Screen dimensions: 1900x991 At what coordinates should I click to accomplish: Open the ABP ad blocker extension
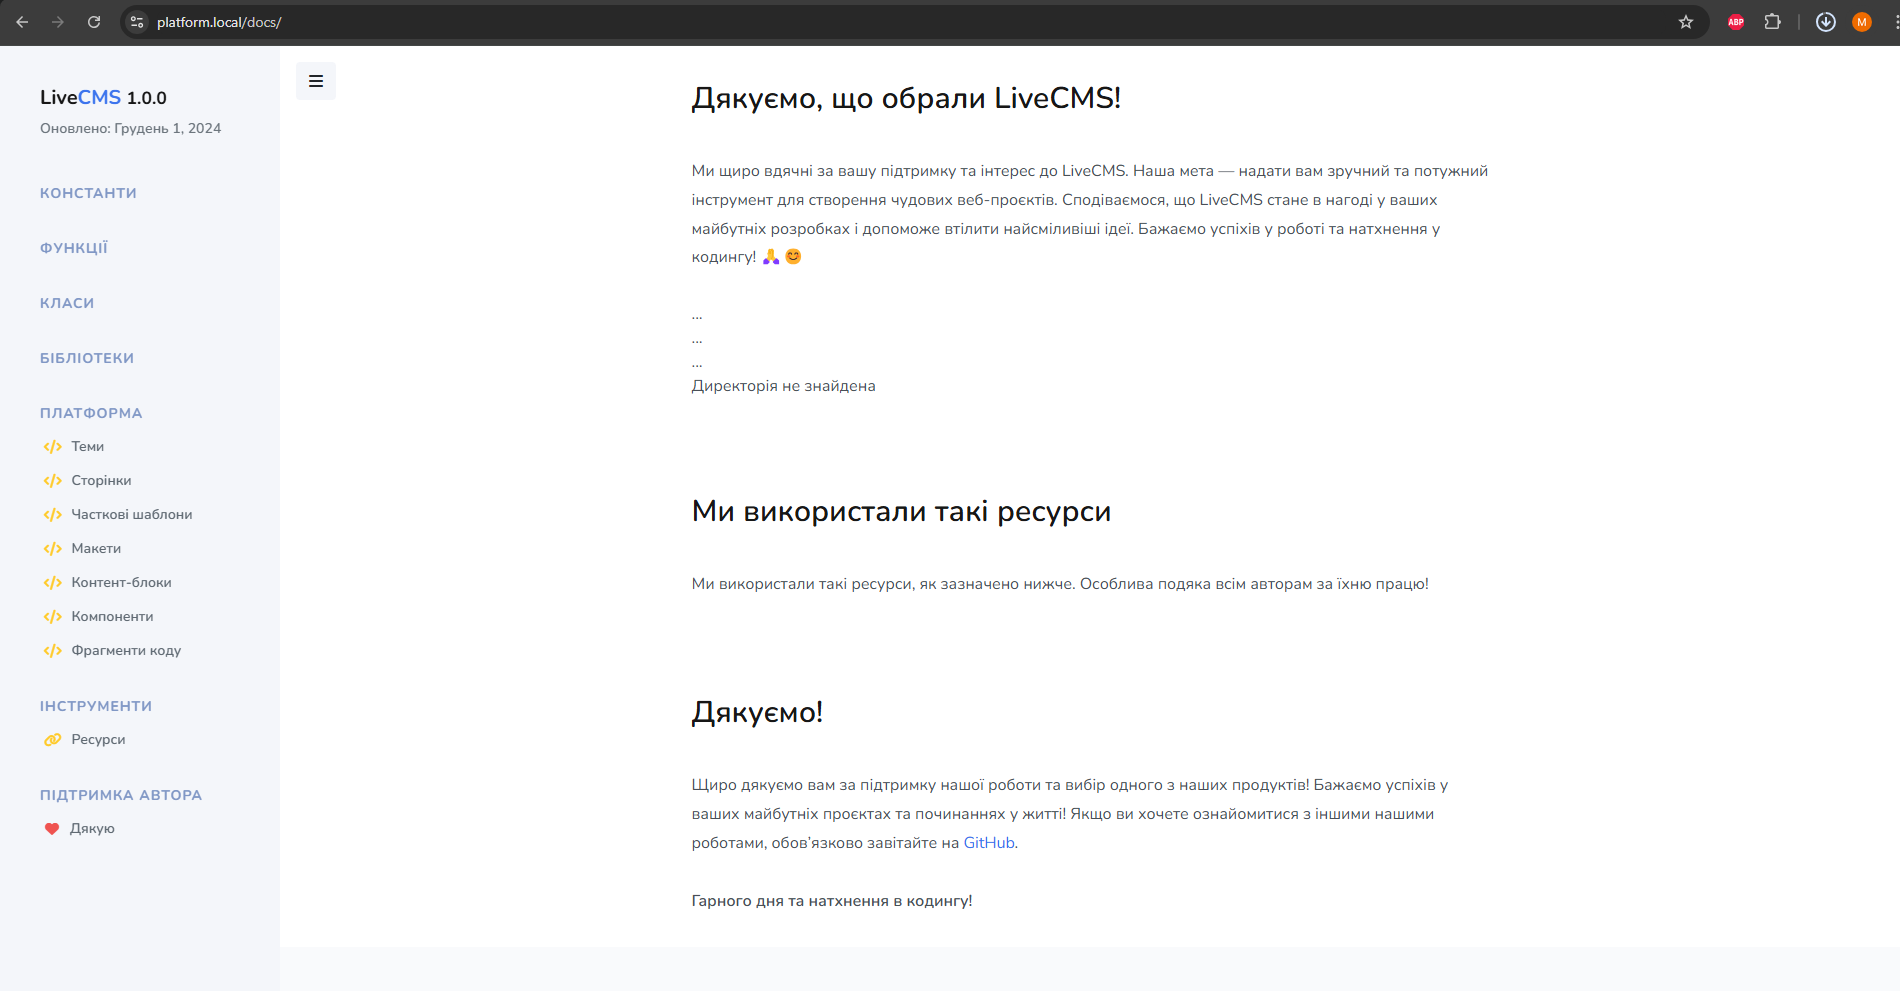click(x=1736, y=22)
